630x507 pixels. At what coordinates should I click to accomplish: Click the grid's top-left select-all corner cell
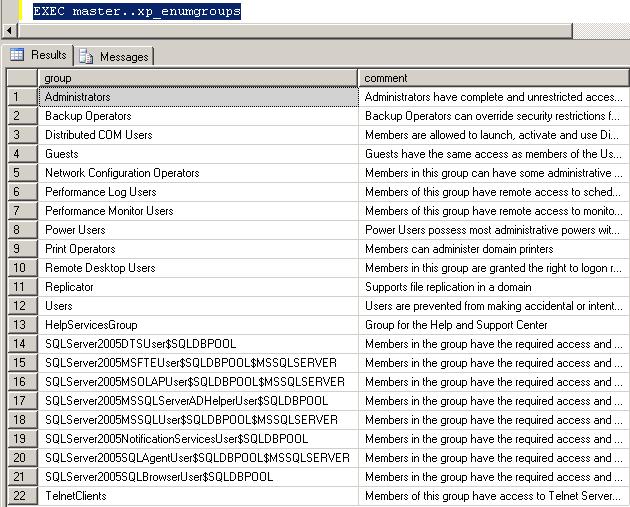tap(21, 78)
